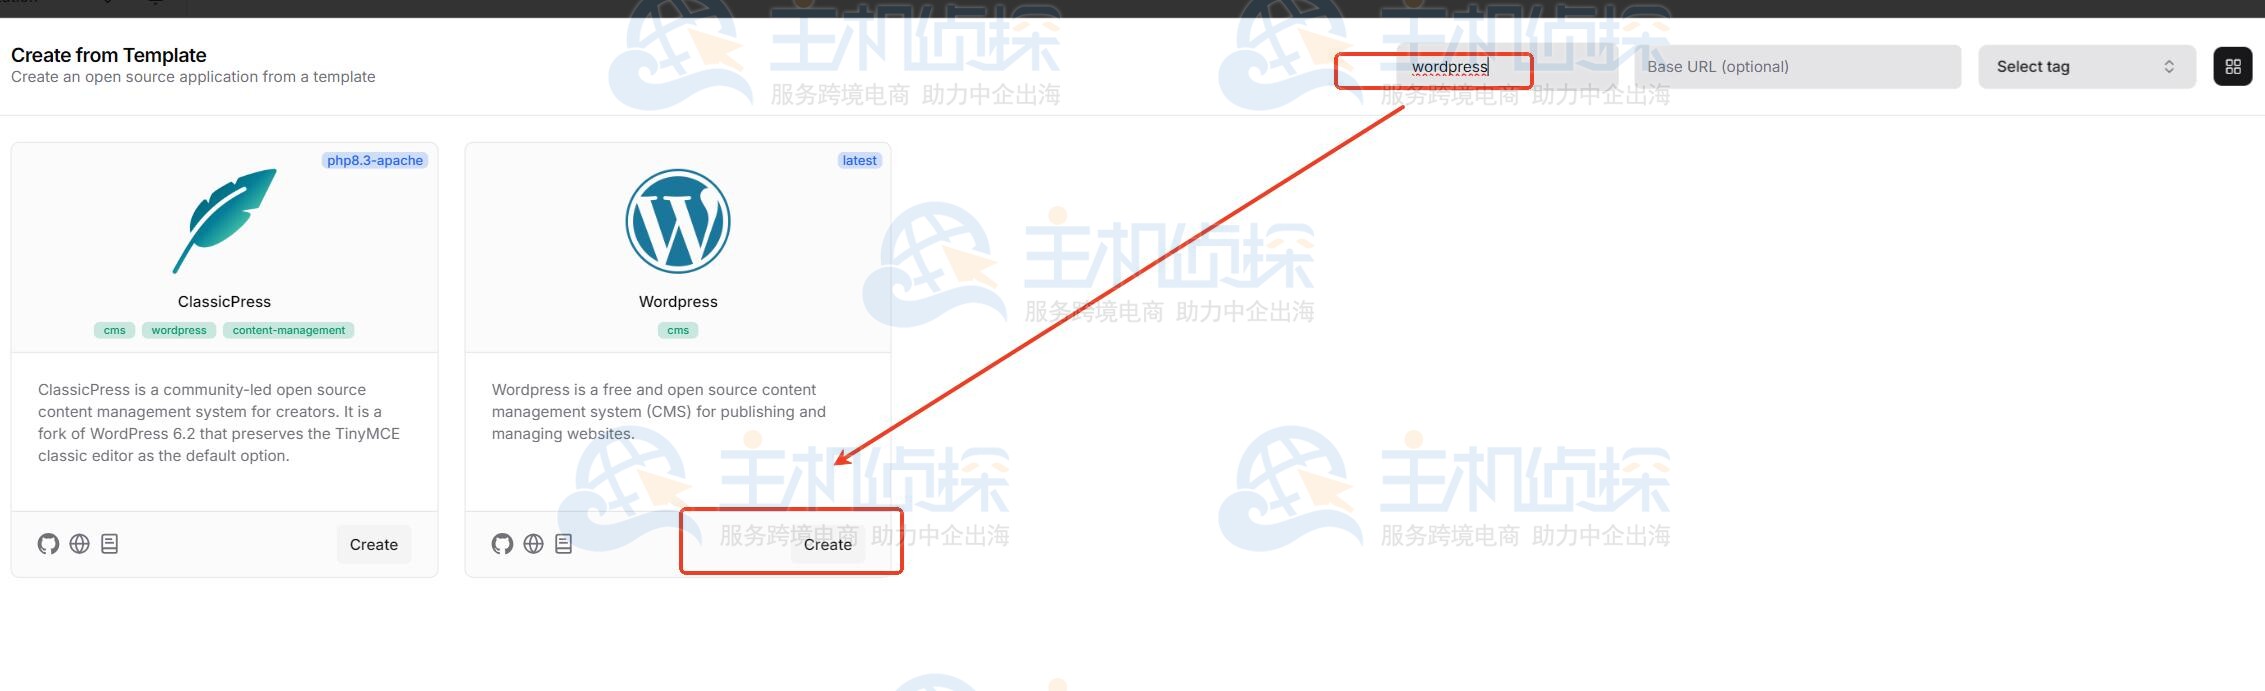This screenshot has height=691, width=2265.
Task: Click the latest version badge on Wordpress
Action: click(859, 160)
